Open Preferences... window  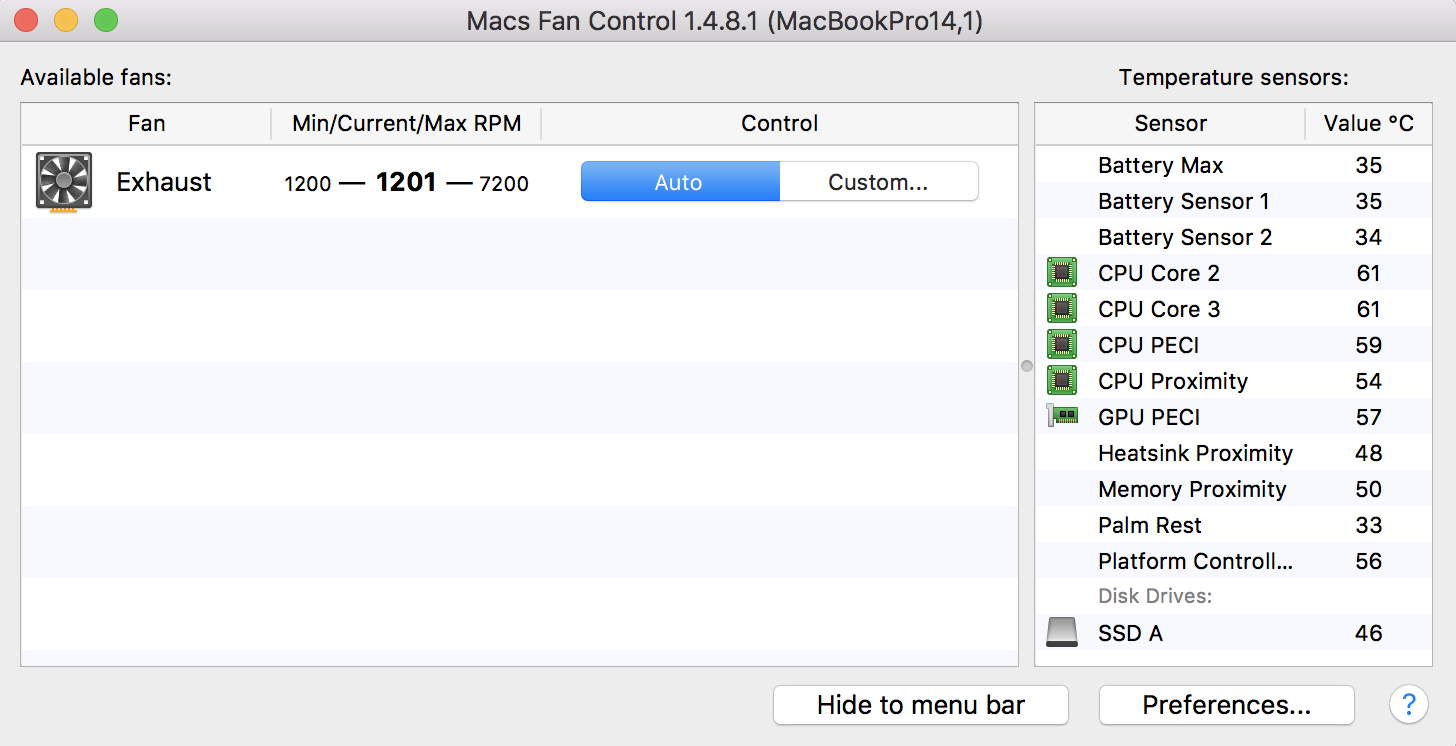pyautogui.click(x=1227, y=705)
